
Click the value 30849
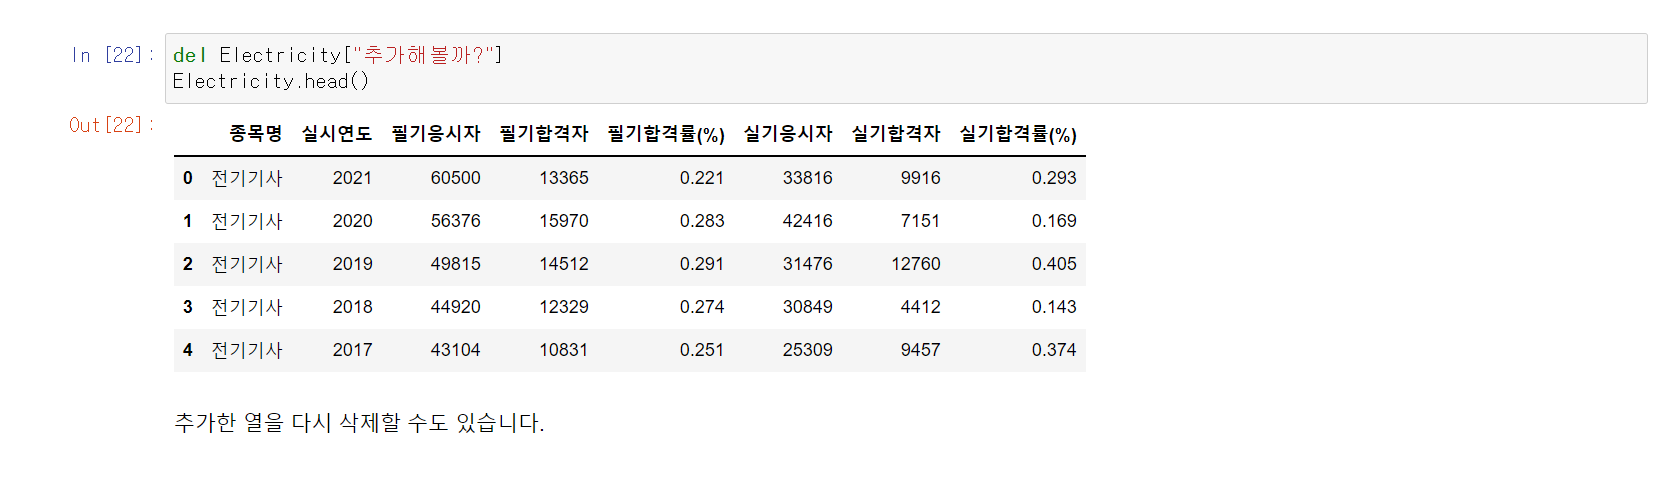(808, 307)
